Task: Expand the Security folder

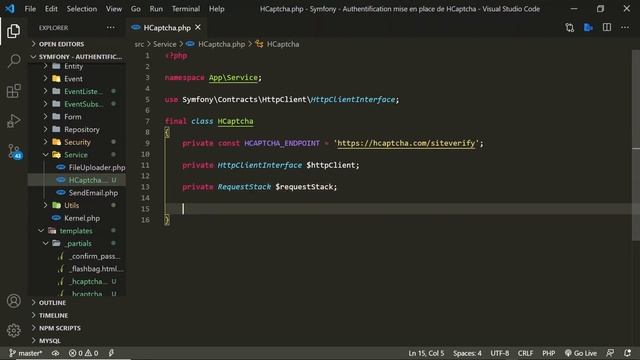Action: pyautogui.click(x=77, y=142)
